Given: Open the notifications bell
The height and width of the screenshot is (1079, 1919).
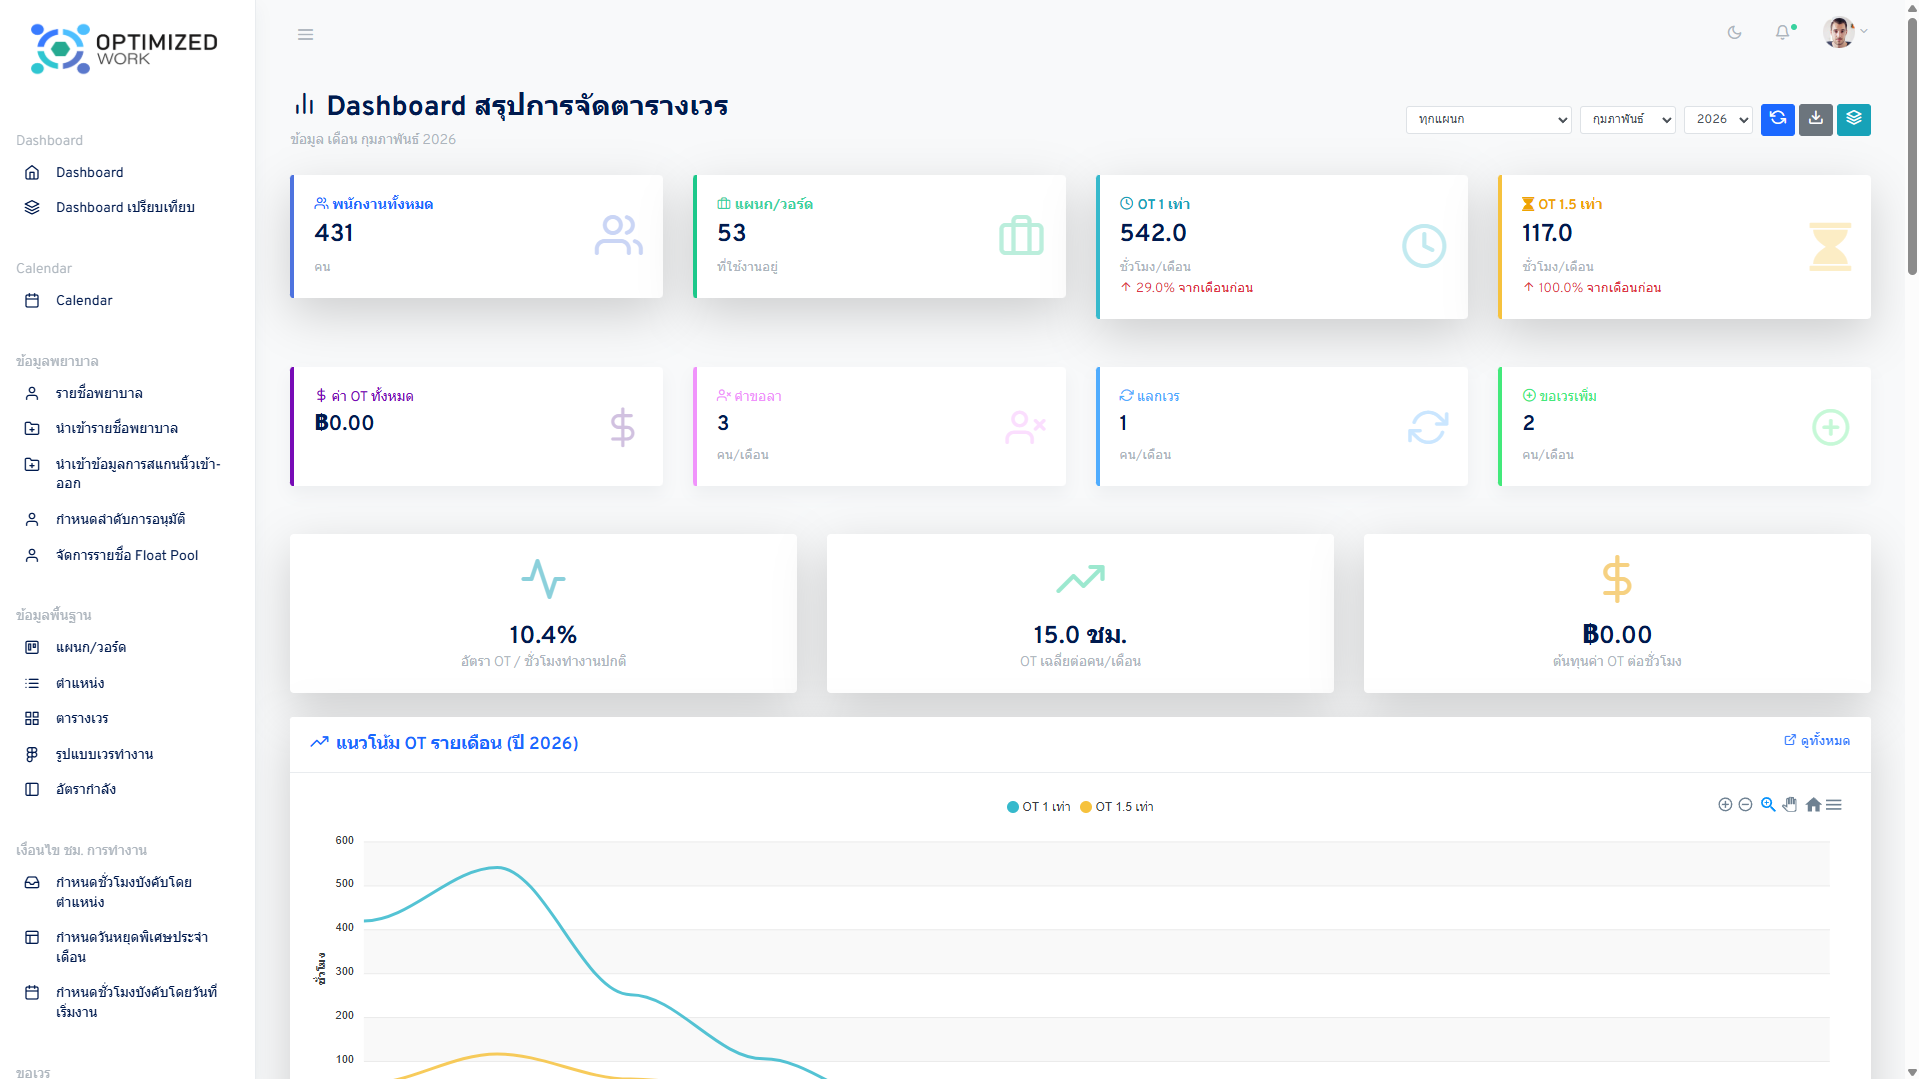Looking at the screenshot, I should [1783, 33].
